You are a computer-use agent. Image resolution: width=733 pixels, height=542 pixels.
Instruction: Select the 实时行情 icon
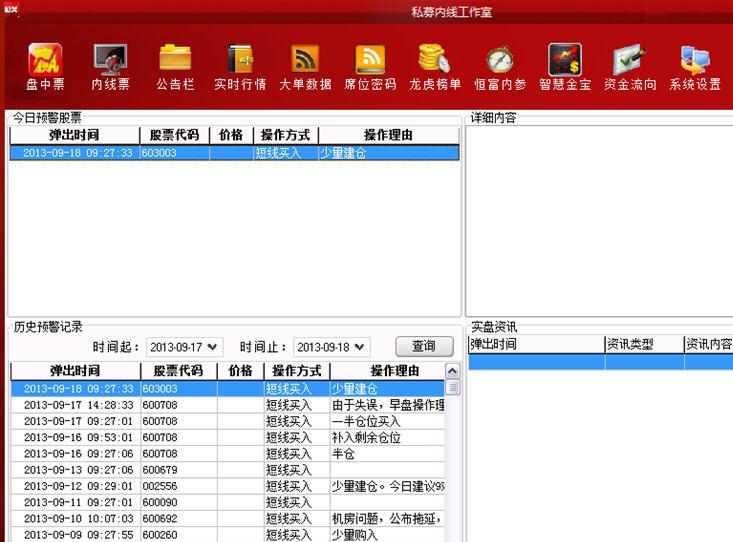240,61
